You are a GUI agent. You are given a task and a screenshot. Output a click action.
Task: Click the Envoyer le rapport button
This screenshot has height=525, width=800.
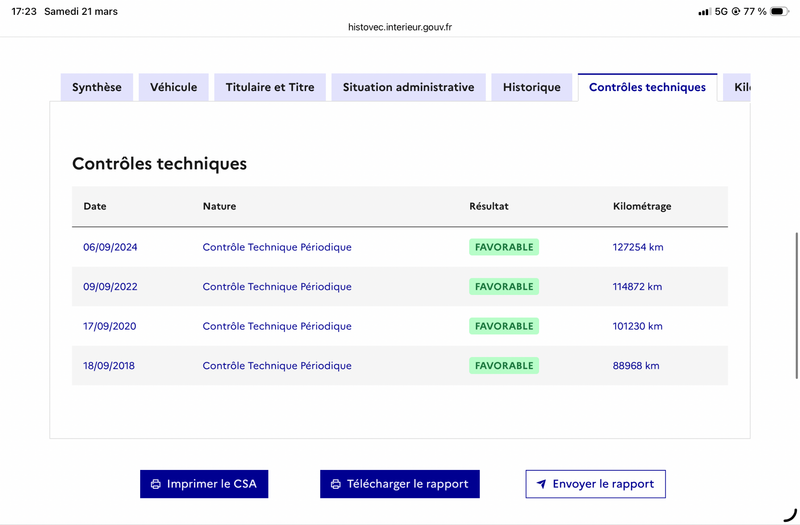pos(595,484)
